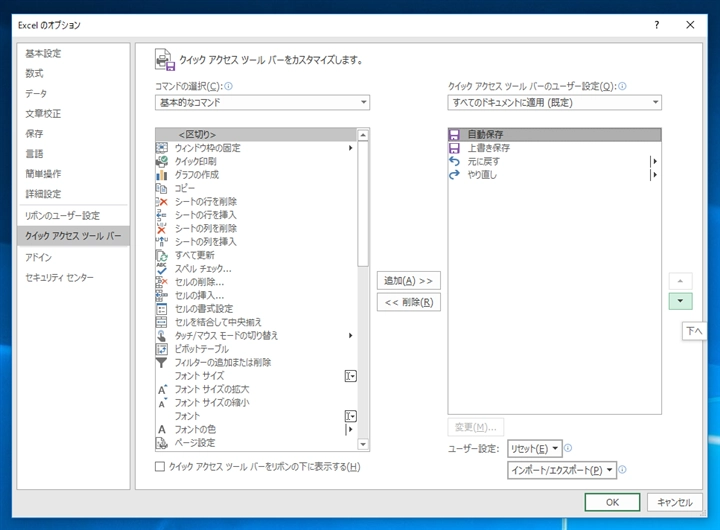Select the スペル チェック ABC icon
Image resolution: width=720 pixels, height=530 pixels.
(x=162, y=269)
